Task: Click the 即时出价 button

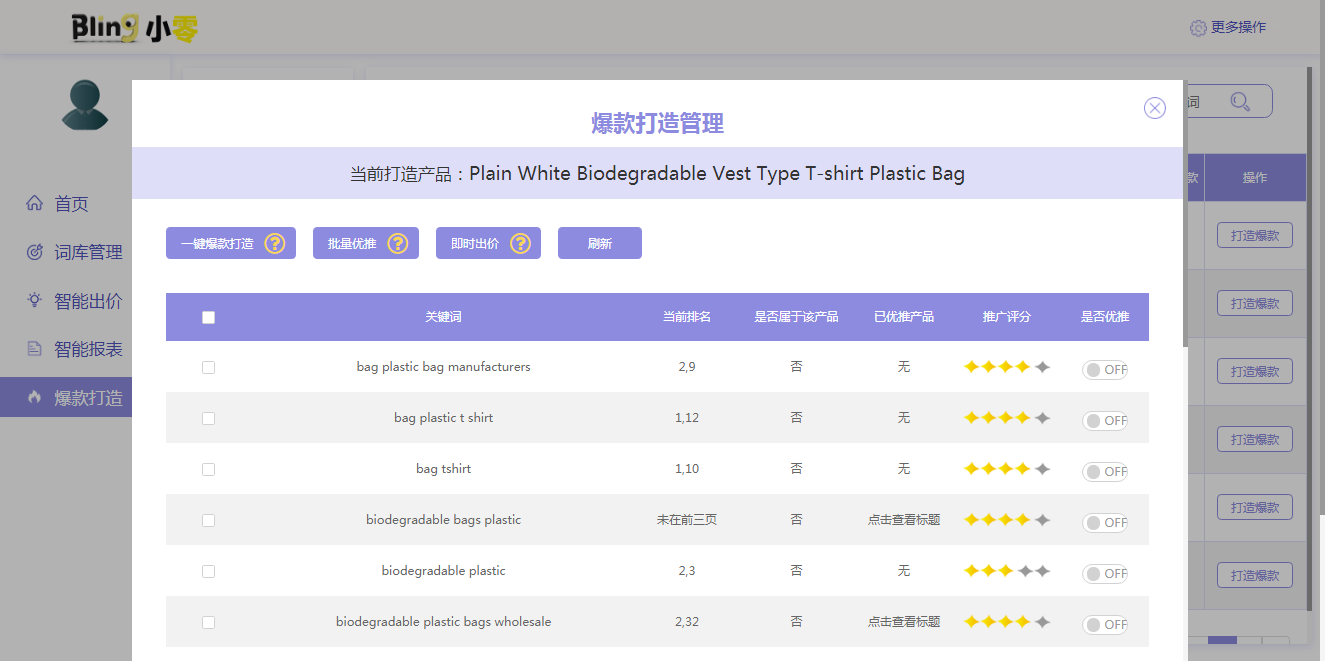Action: 488,243
